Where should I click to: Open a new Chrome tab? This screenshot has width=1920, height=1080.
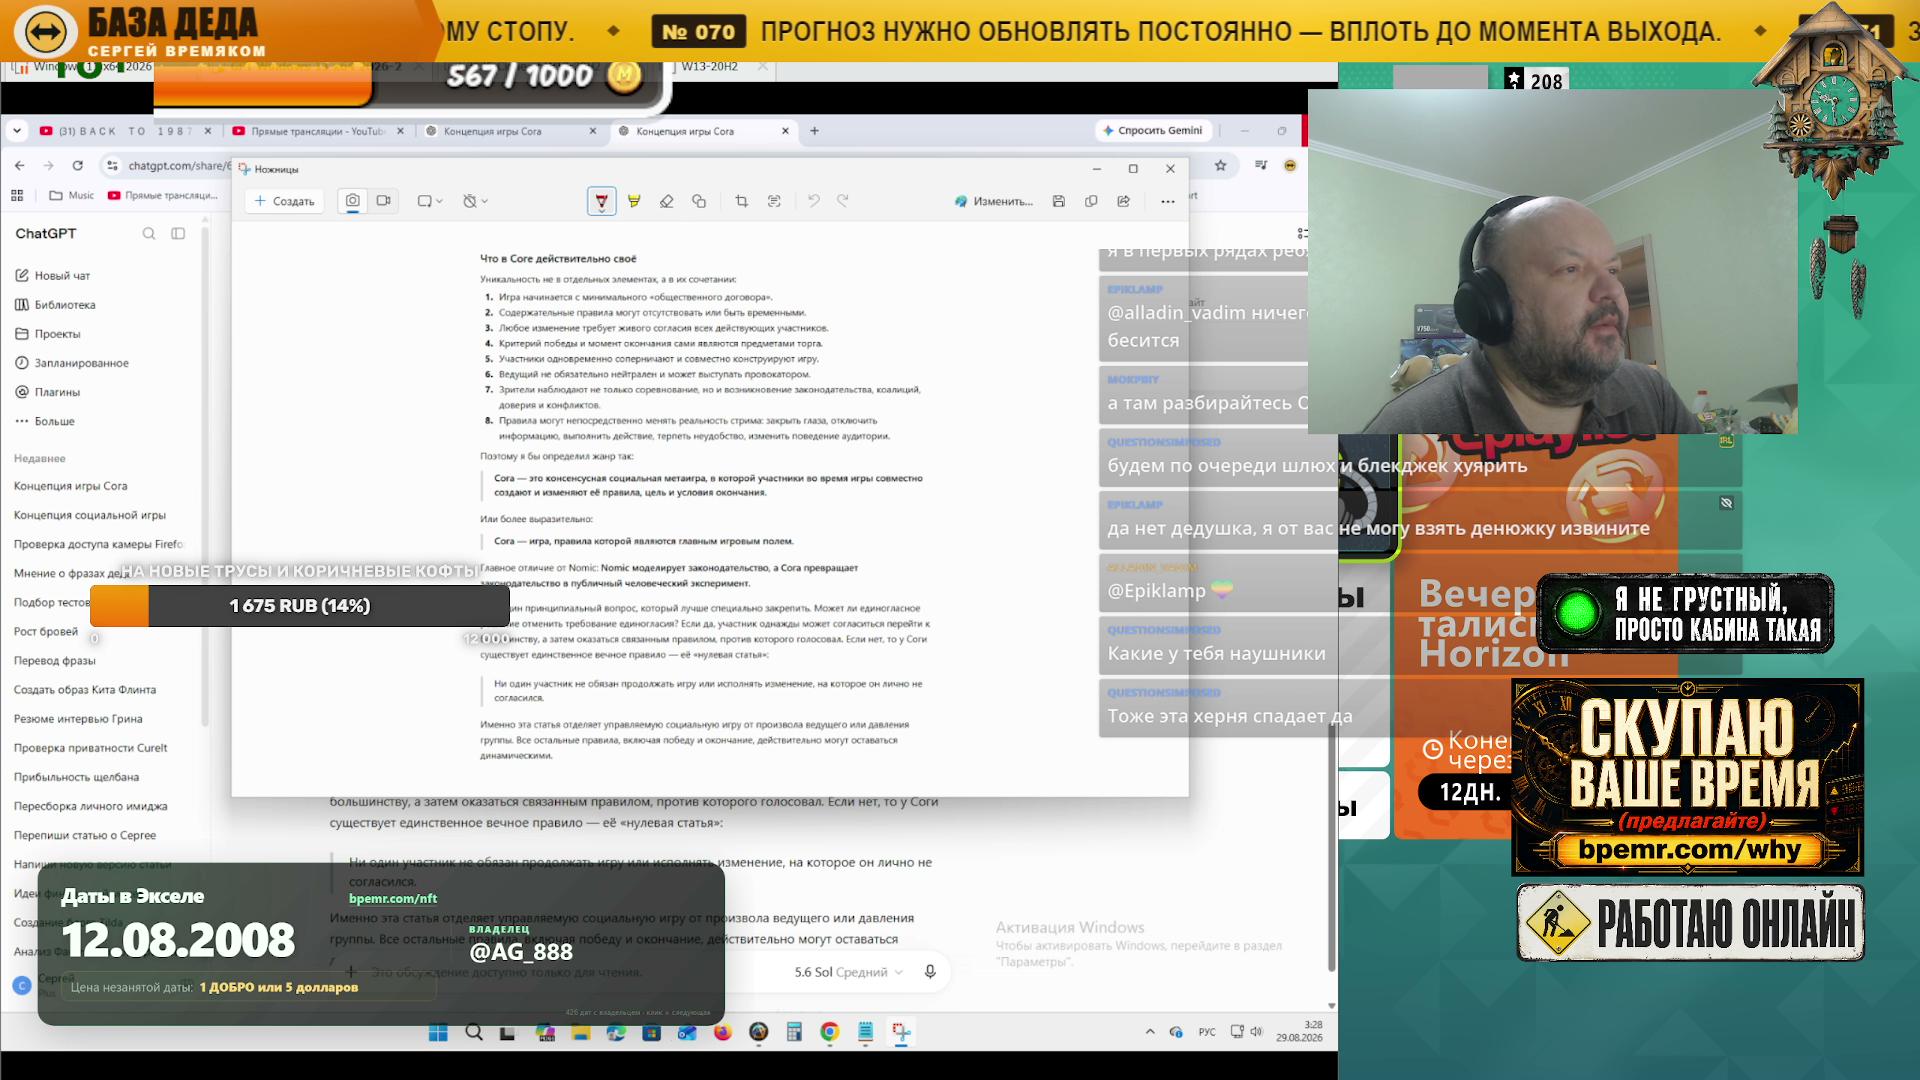814,131
